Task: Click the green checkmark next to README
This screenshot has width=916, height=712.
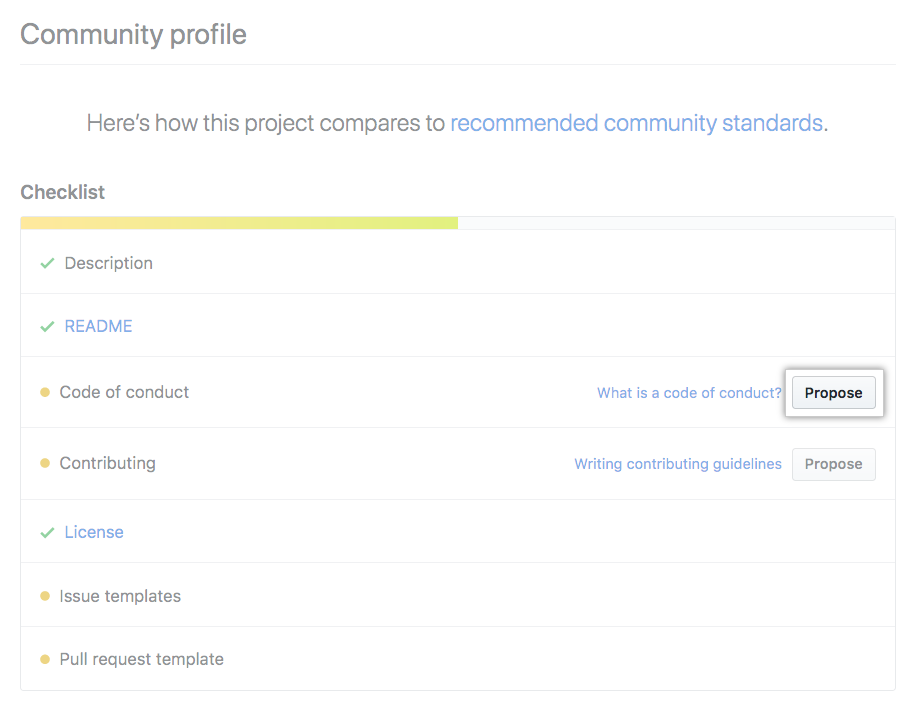Action: [46, 327]
